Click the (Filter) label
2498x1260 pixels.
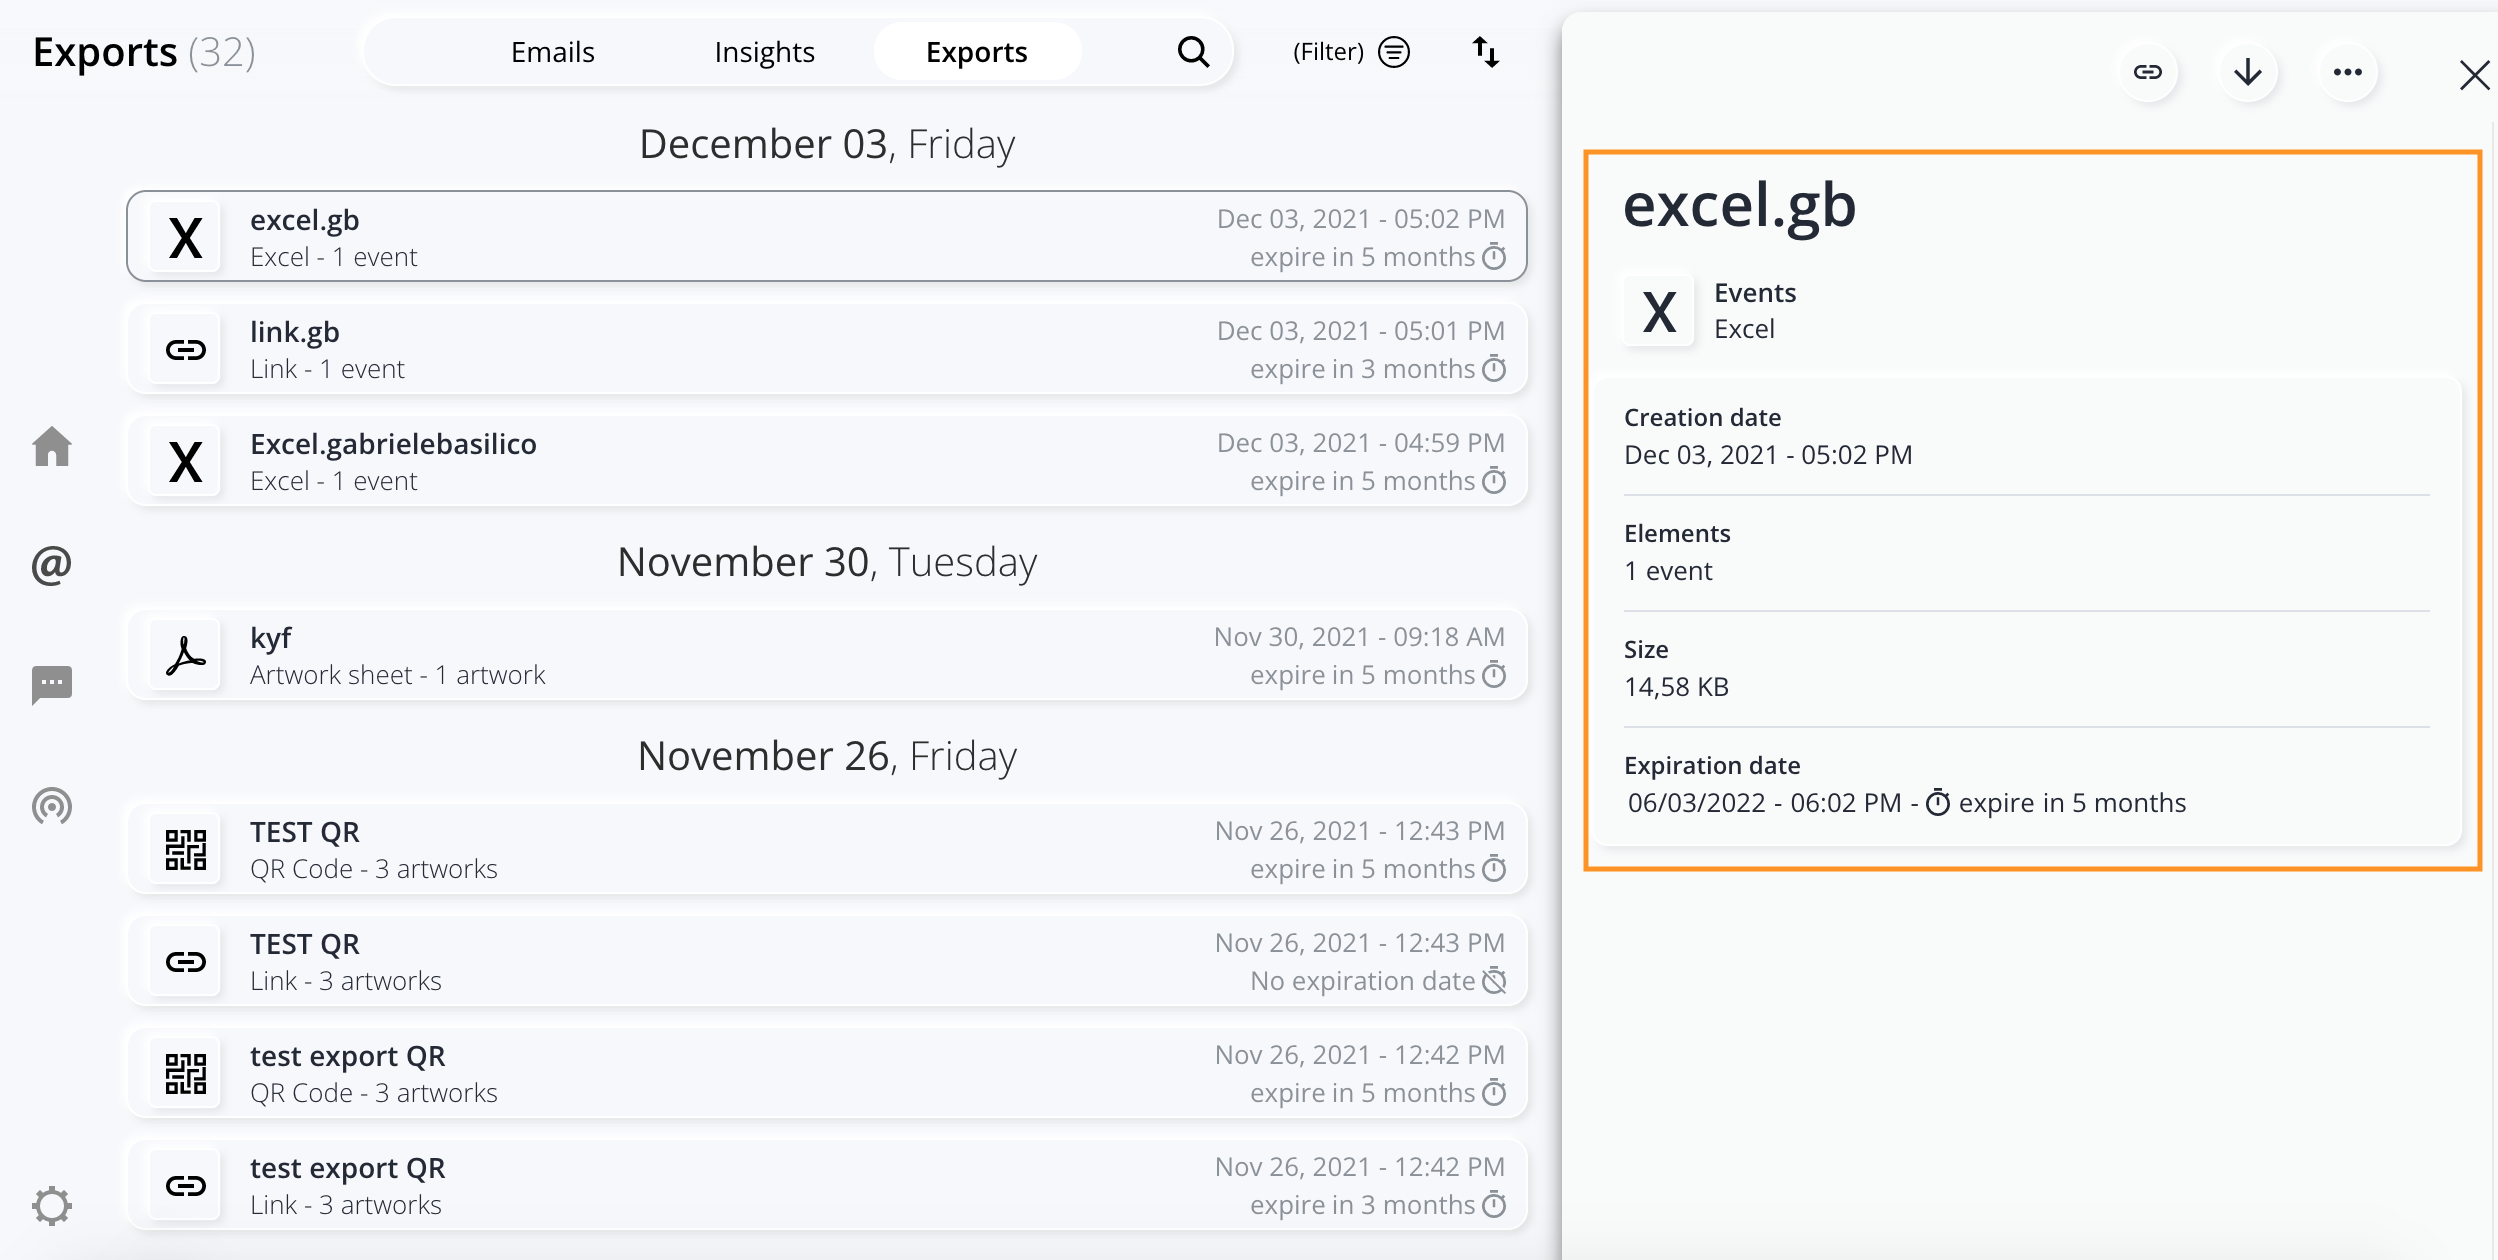point(1328,52)
